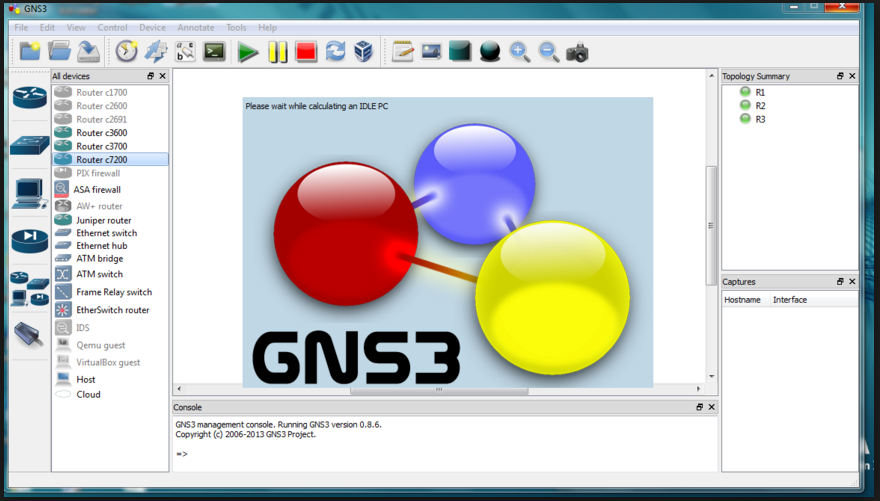The height and width of the screenshot is (501, 880).
Task: Reload all devices with blue arrows icon
Action: (335, 52)
